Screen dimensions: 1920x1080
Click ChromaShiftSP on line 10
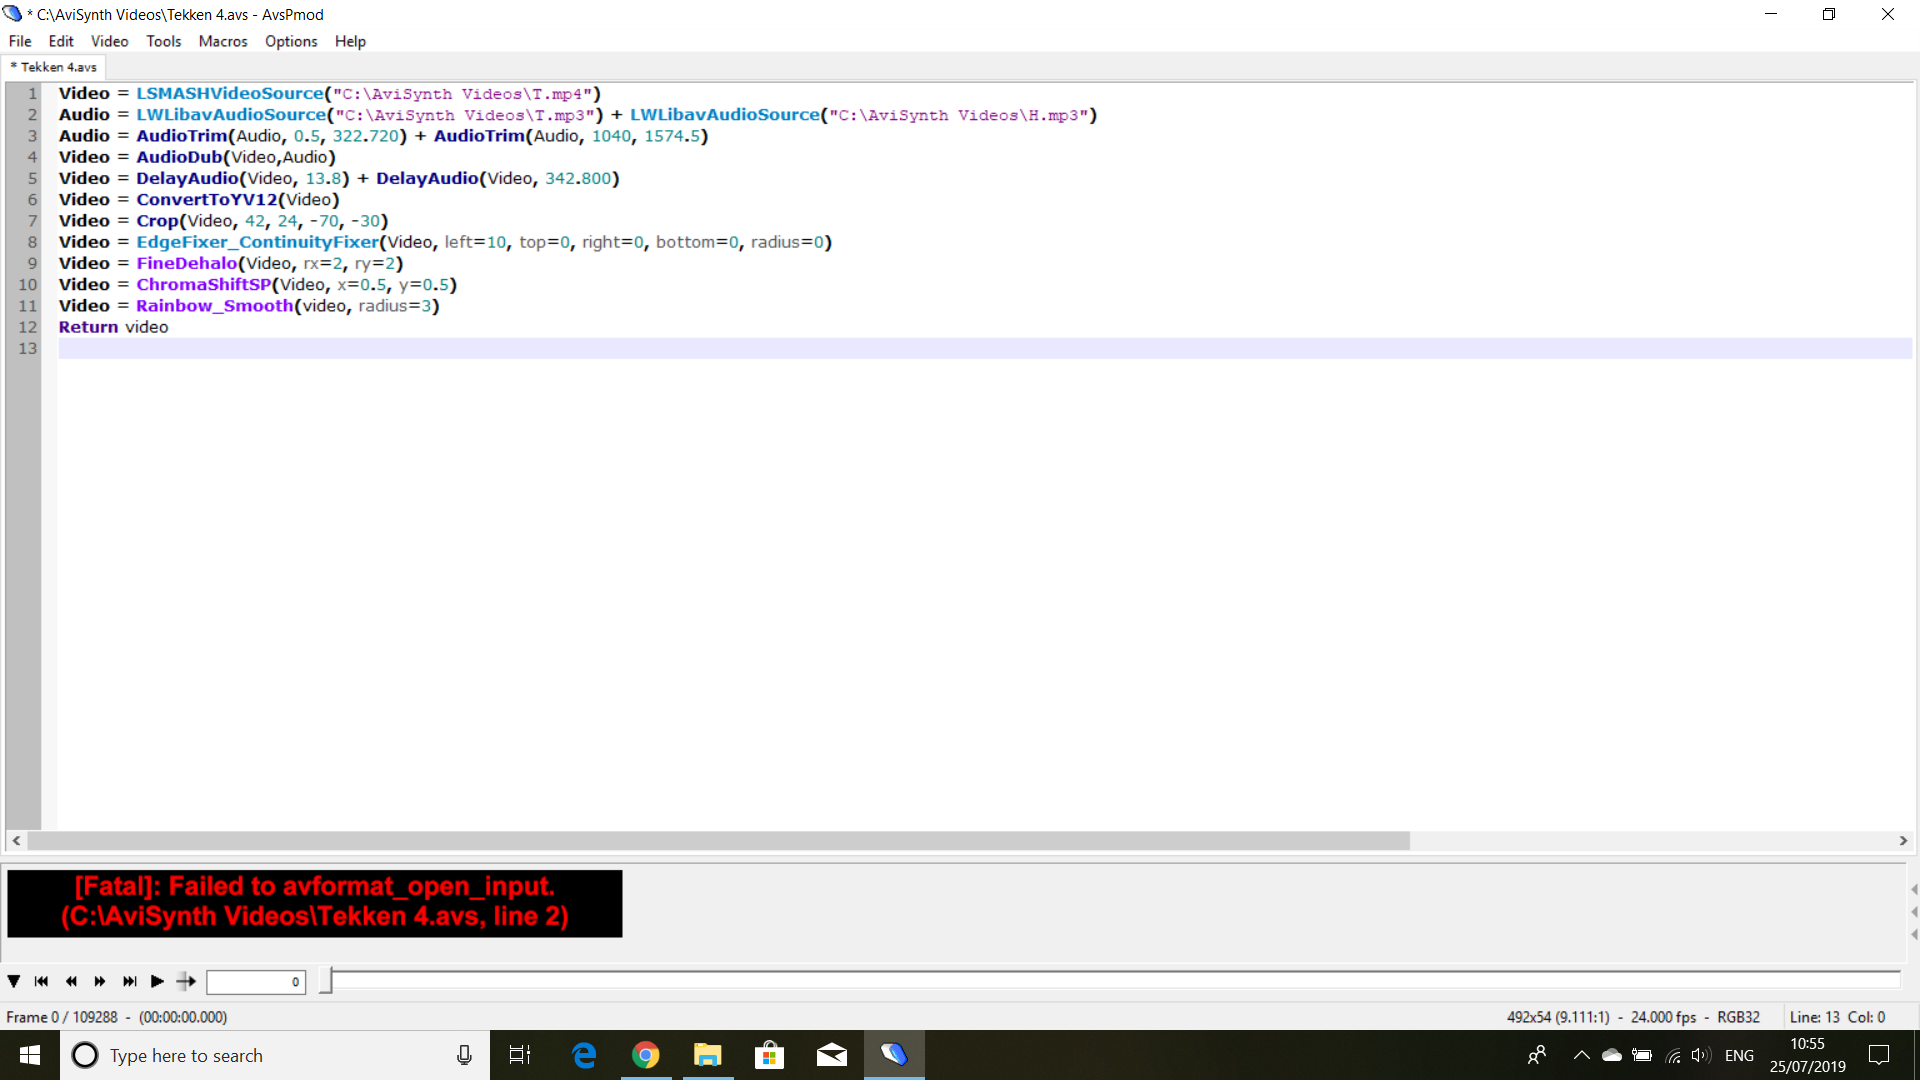203,285
